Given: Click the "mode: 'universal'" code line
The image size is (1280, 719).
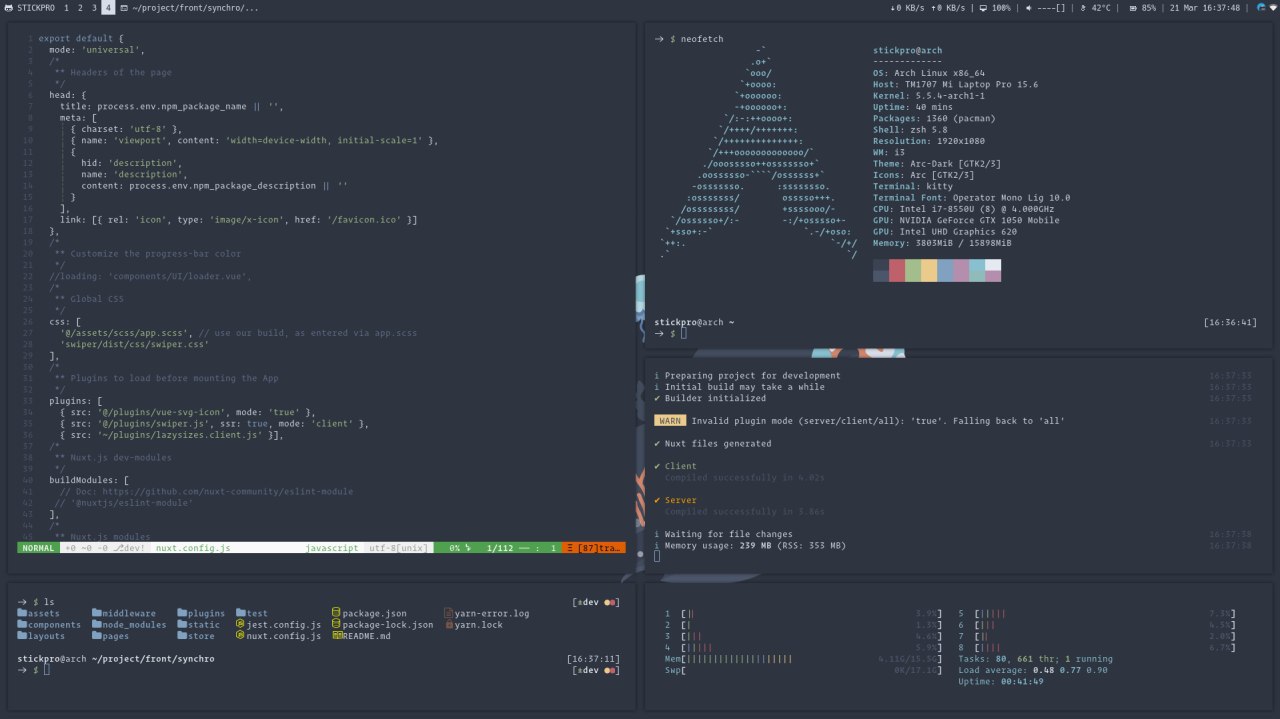Looking at the screenshot, I should coord(97,49).
